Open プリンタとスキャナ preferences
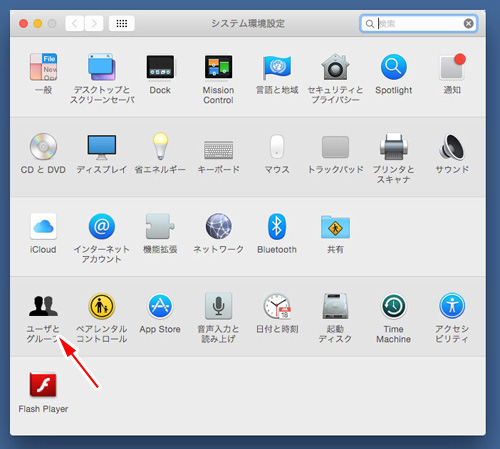This screenshot has width=500, height=449. point(394,147)
